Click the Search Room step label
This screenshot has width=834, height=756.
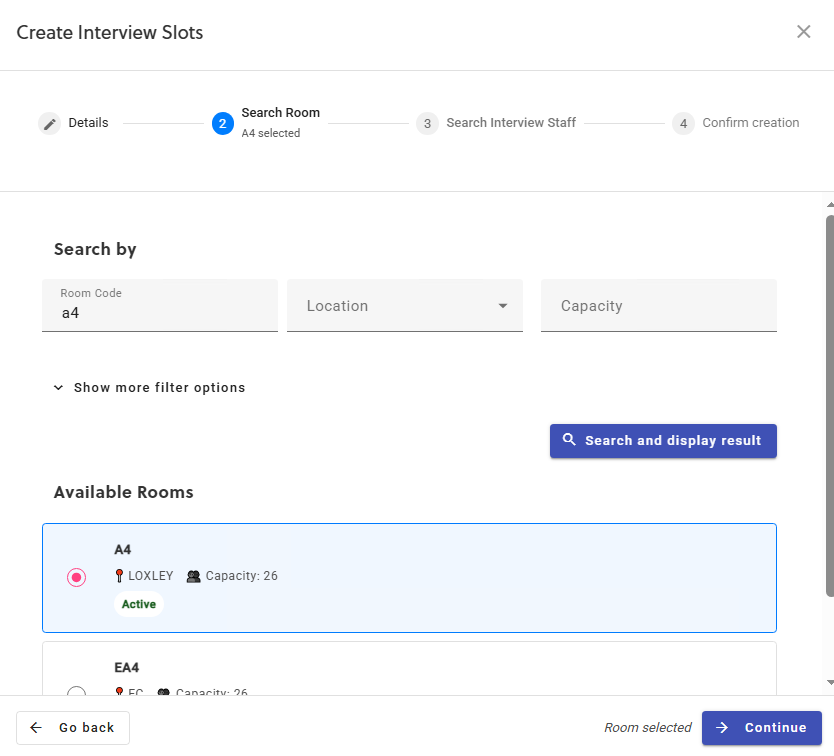pyautogui.click(x=280, y=112)
